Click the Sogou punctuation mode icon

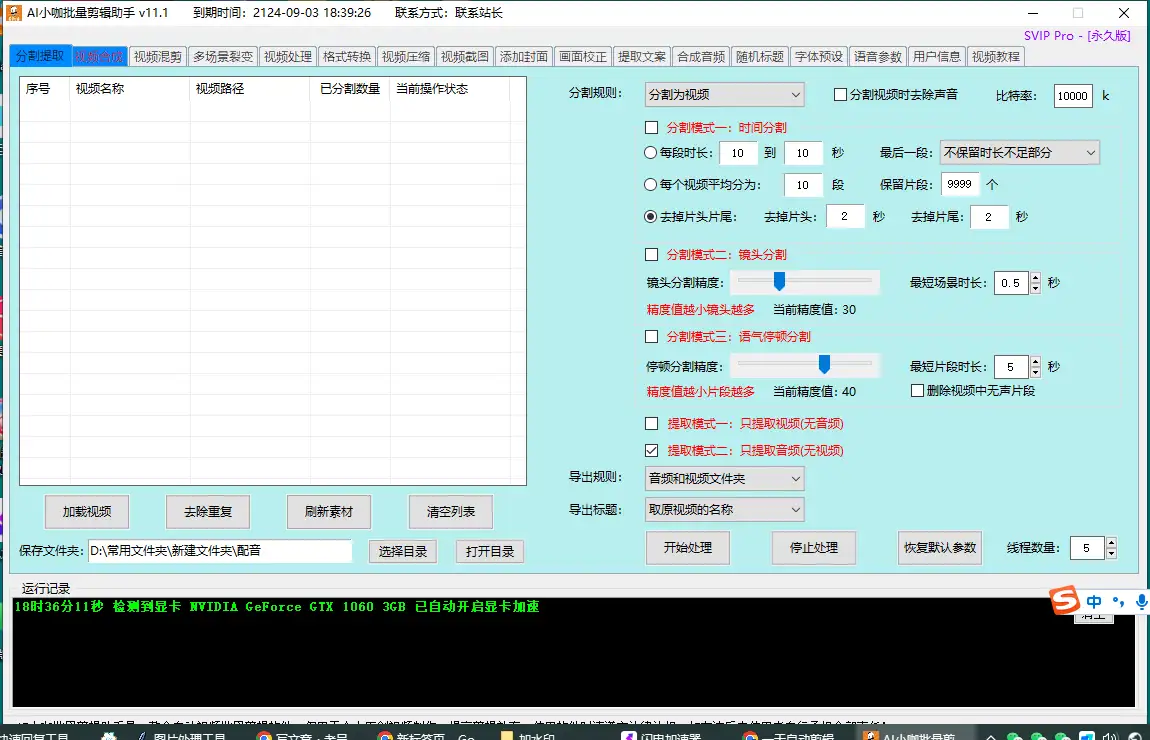(1119, 602)
